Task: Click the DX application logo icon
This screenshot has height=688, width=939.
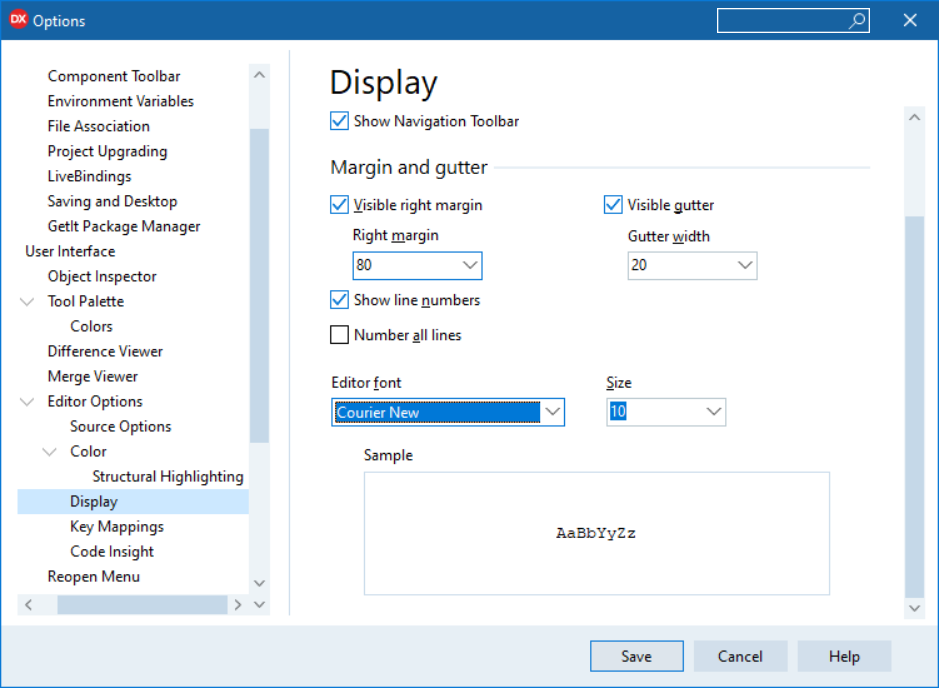Action: click(18, 20)
